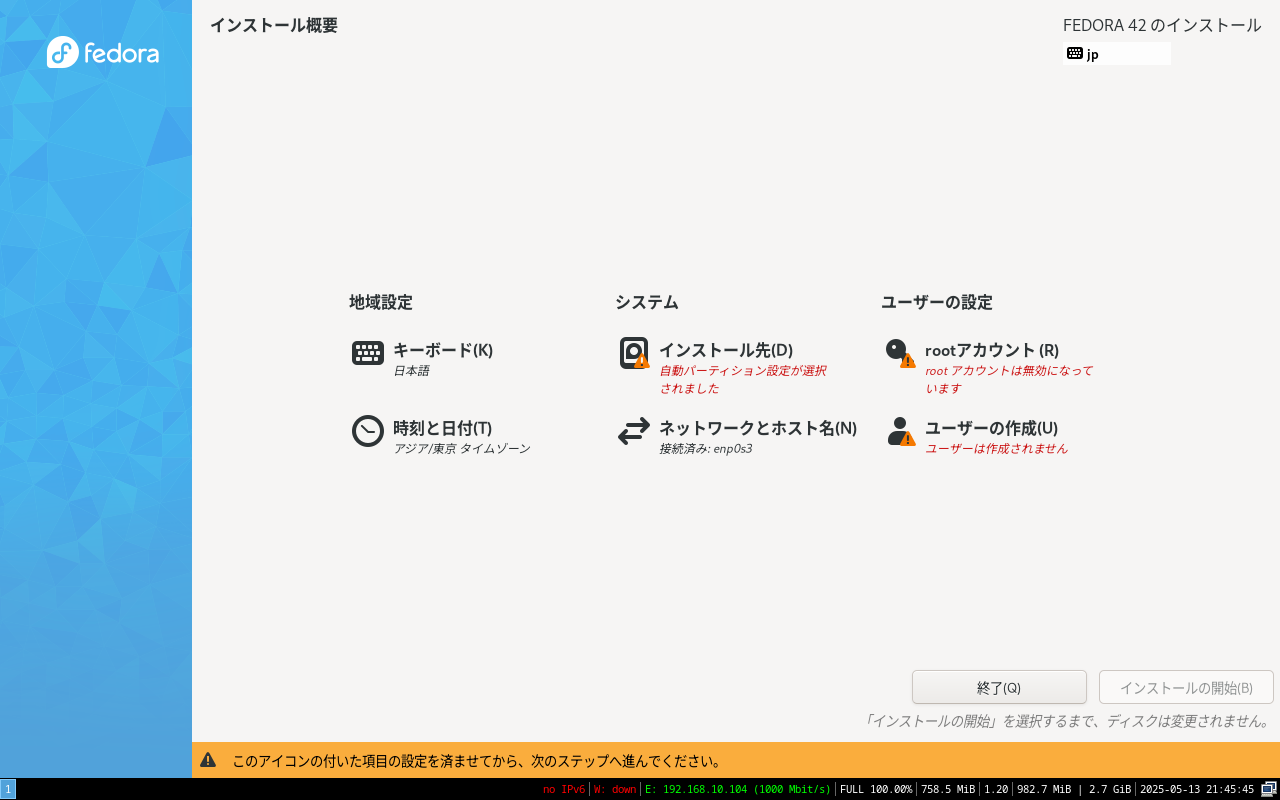Click the ユーザーの設定 section heading
Viewport: 1280px width, 800px height.
point(937,302)
